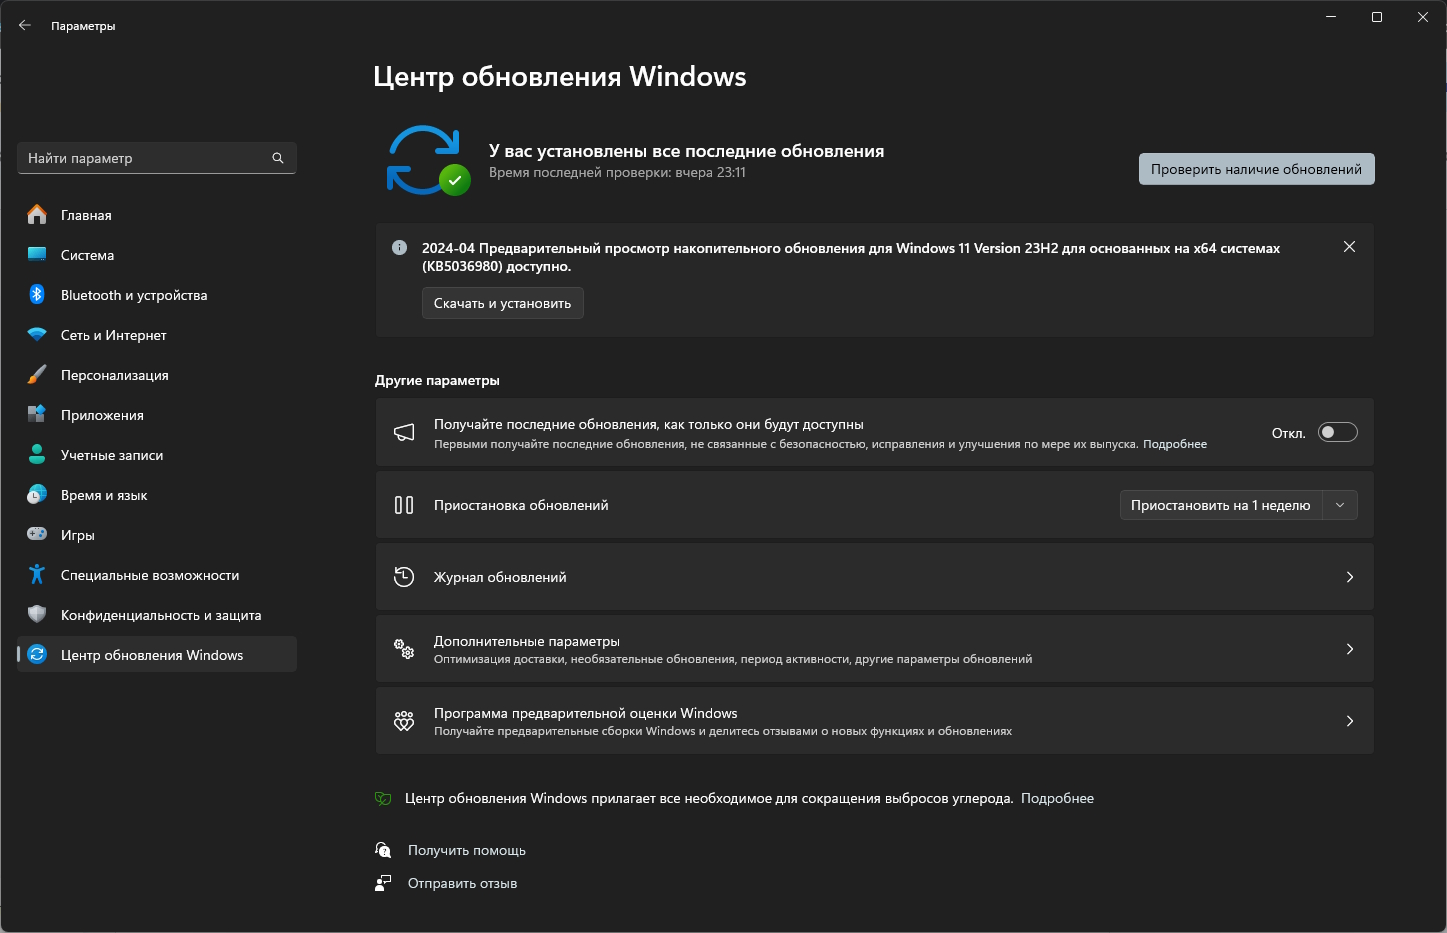
Task: Click the sync icon beside Центр обновления Windows sidebar item
Action: [37, 655]
